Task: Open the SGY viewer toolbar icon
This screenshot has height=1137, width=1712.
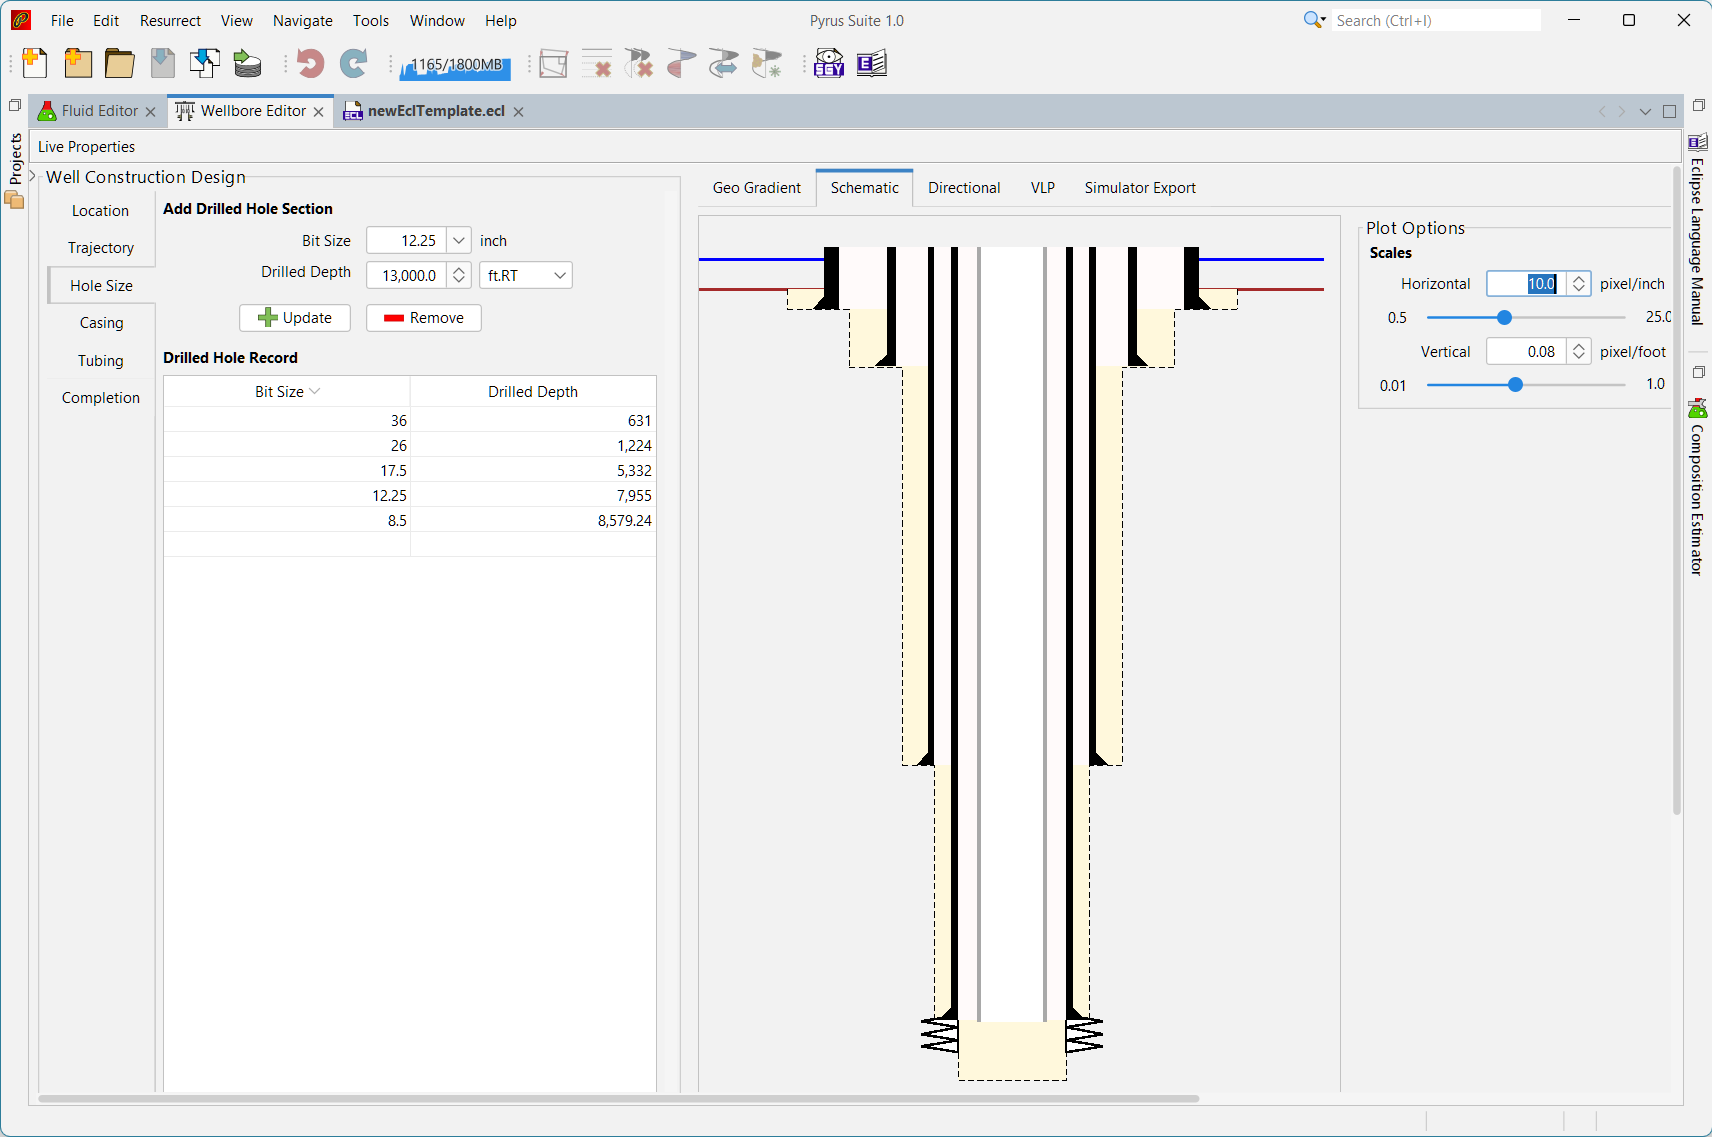Action: (x=829, y=63)
